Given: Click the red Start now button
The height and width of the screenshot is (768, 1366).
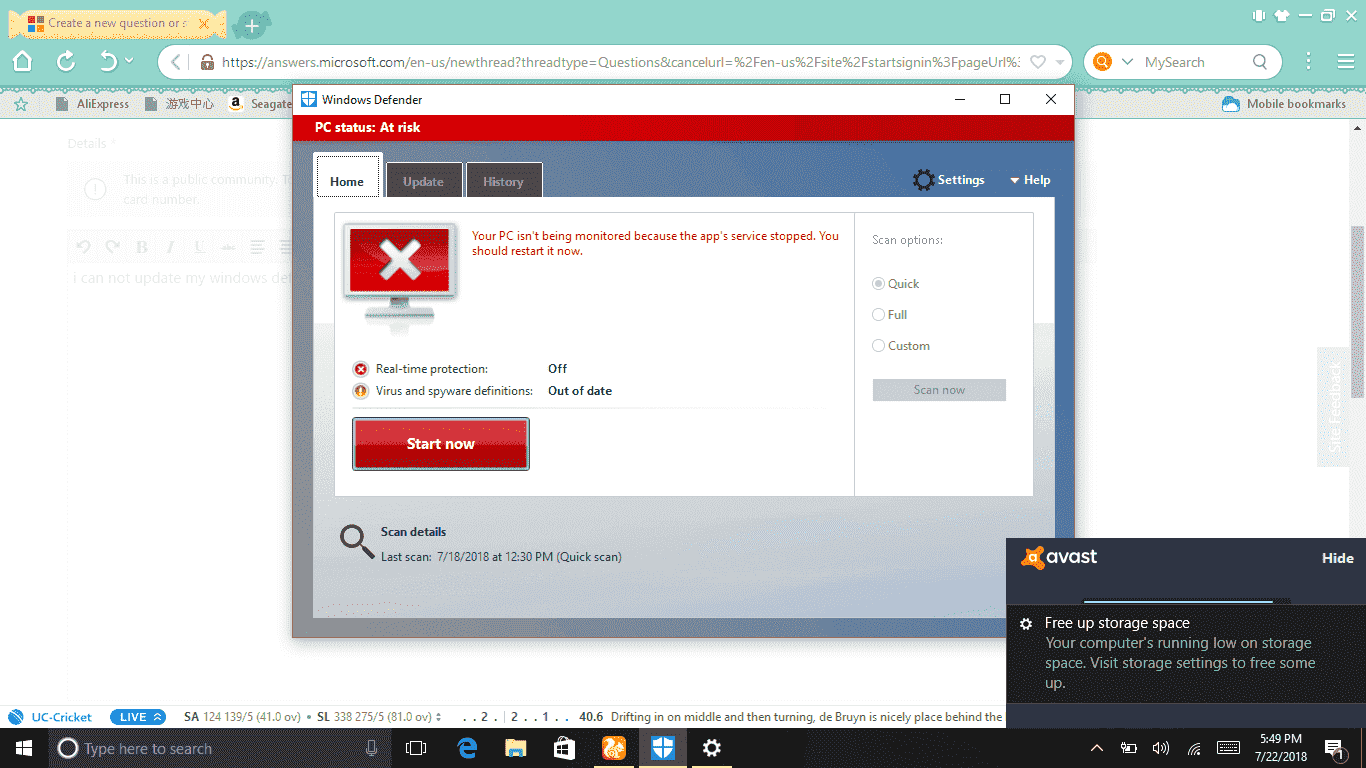Looking at the screenshot, I should coord(441,444).
